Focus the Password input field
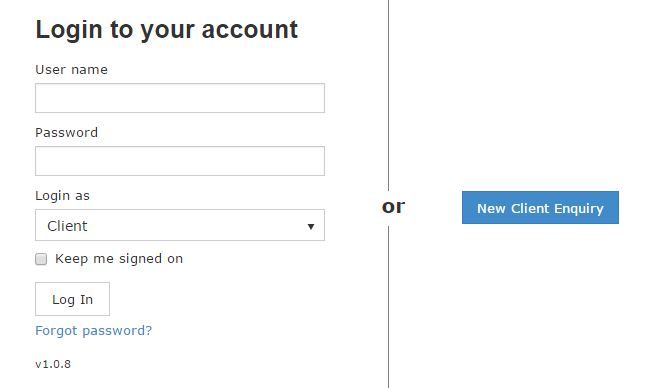Screen dimensions: 650x388 point(180,161)
